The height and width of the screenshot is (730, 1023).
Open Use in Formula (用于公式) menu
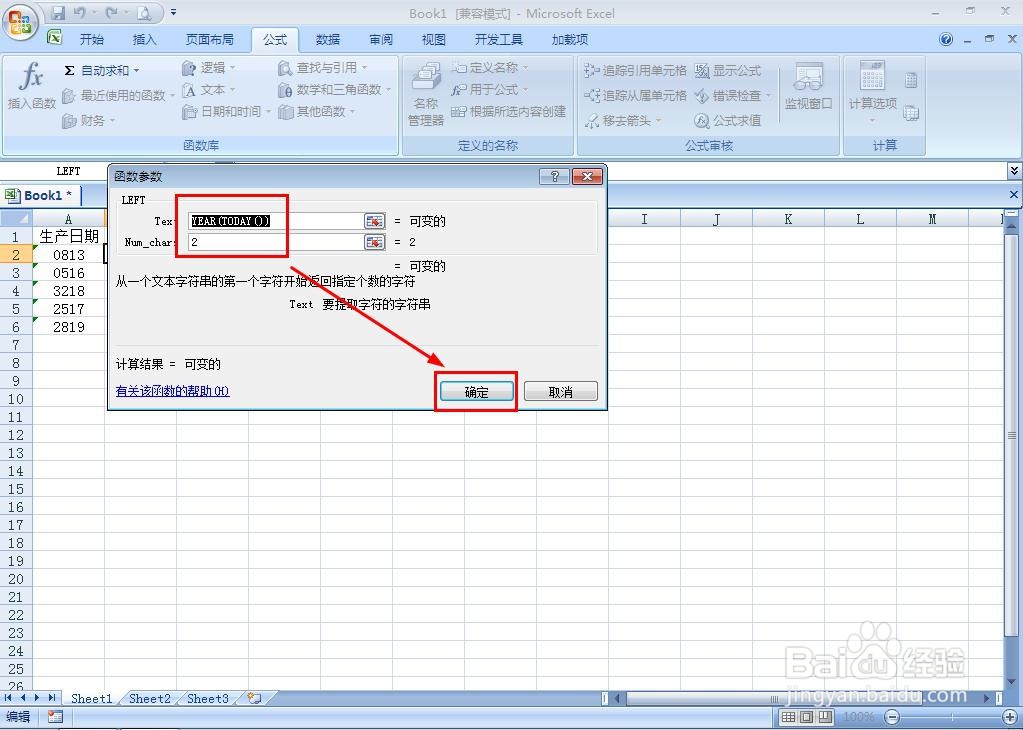pos(489,90)
